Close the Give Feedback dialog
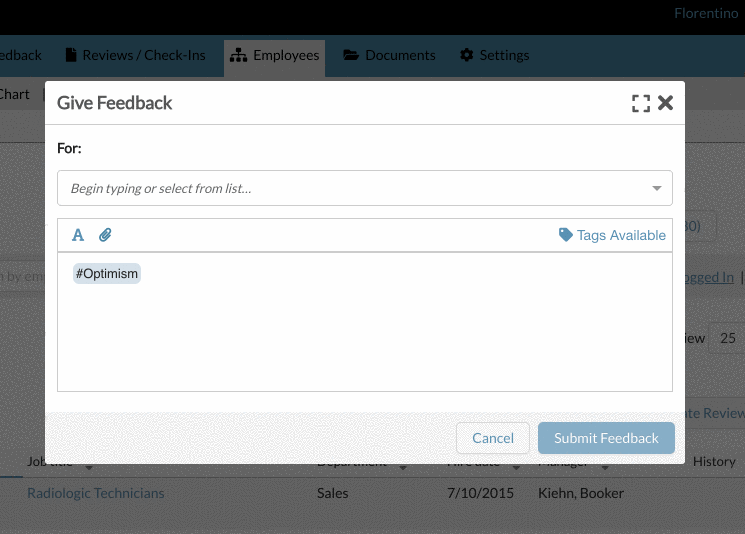 [665, 103]
